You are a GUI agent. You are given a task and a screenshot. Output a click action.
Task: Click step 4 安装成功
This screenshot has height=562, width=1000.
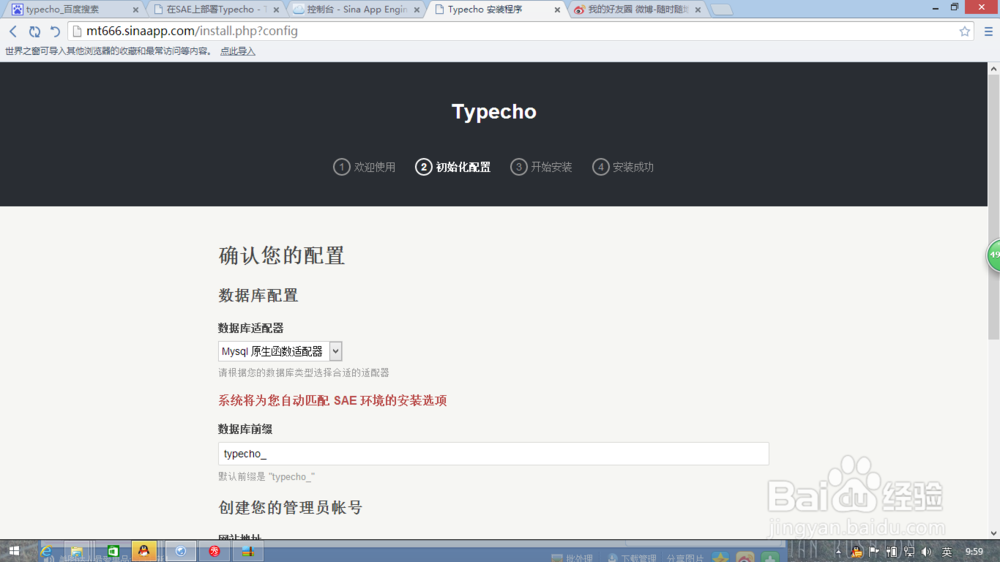[x=622, y=167]
